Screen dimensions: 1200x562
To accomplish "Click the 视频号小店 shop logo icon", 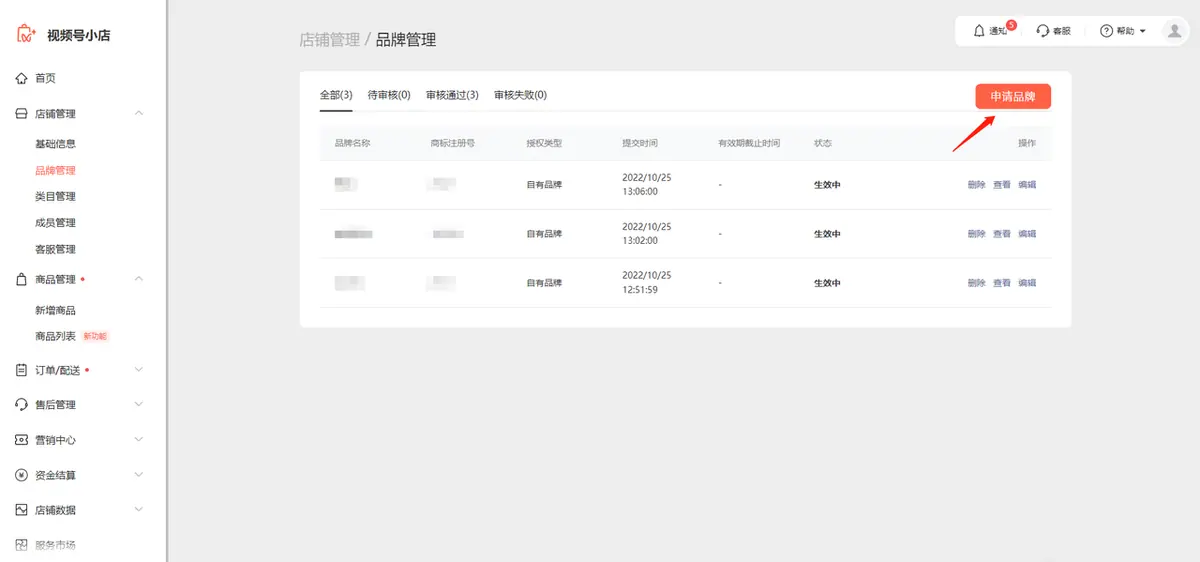I will [26, 34].
